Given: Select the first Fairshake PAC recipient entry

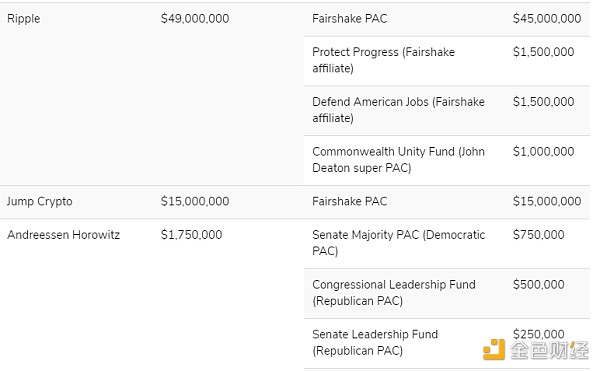Looking at the screenshot, I should [x=350, y=18].
